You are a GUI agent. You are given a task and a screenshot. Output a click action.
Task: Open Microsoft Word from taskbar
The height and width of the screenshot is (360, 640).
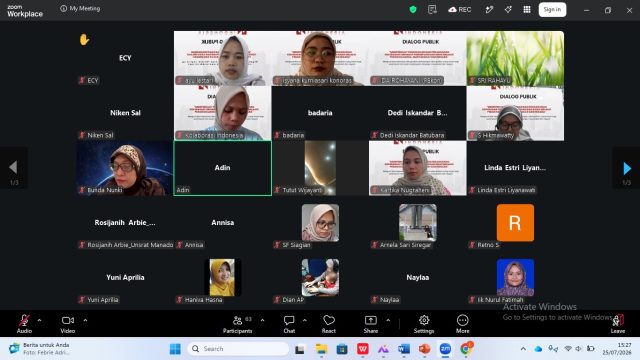click(x=404, y=349)
